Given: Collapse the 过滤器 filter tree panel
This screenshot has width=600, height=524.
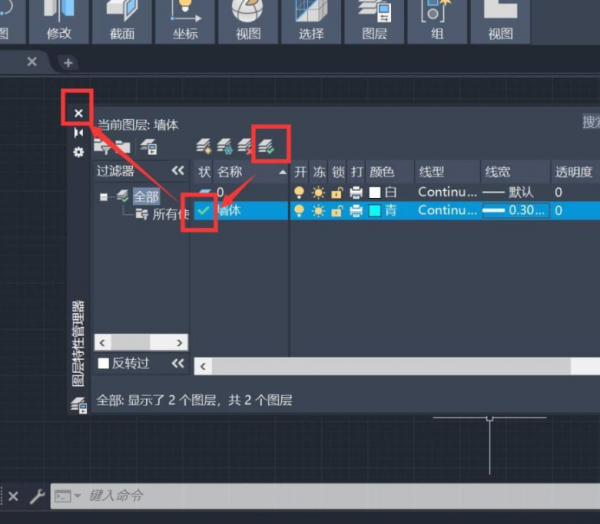Looking at the screenshot, I should (178, 171).
